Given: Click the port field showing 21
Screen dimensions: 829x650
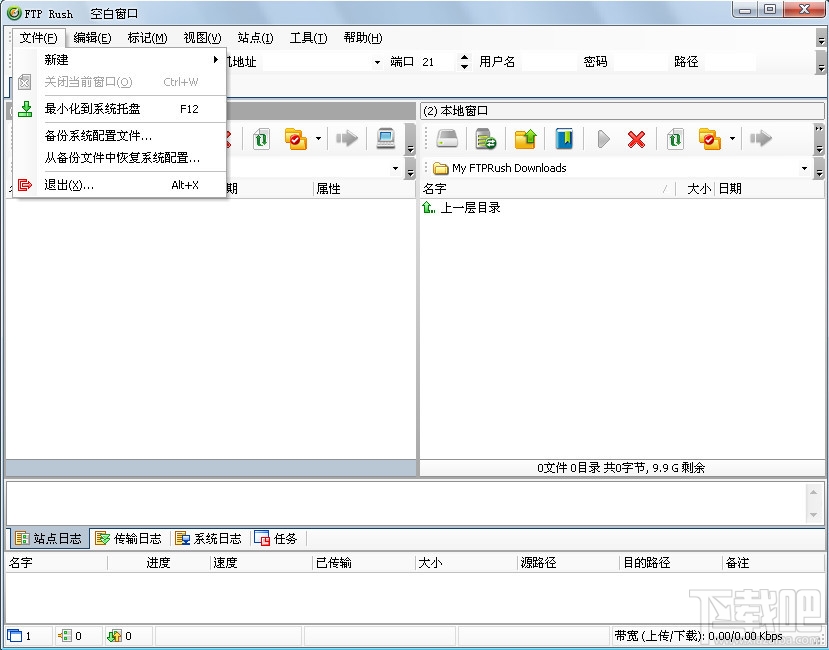Looking at the screenshot, I should point(437,62).
